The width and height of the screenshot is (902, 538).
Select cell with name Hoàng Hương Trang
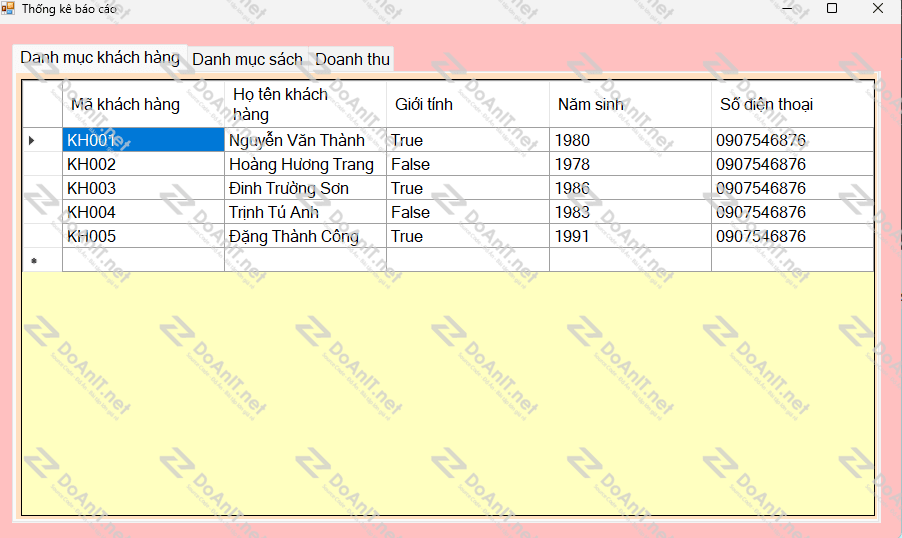point(305,164)
